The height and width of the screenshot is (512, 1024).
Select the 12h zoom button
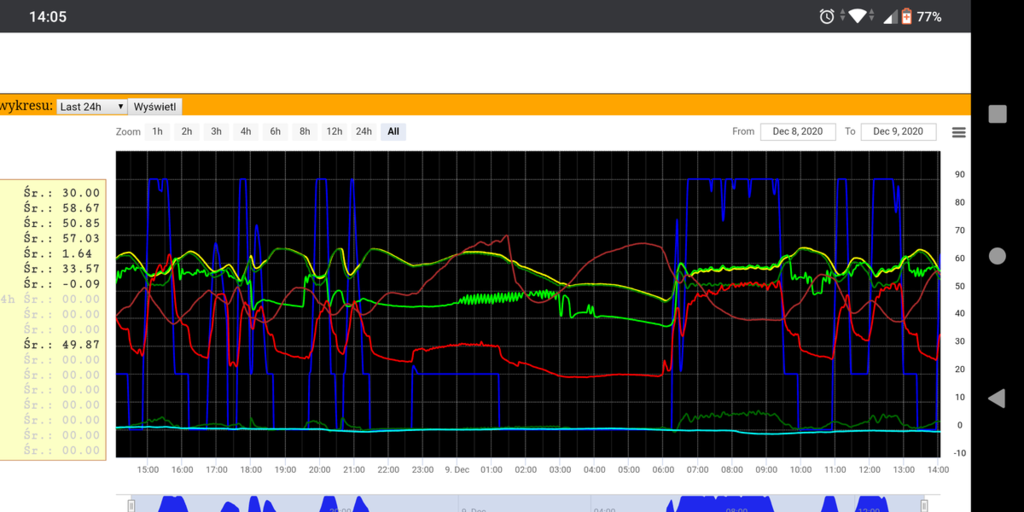pos(334,132)
